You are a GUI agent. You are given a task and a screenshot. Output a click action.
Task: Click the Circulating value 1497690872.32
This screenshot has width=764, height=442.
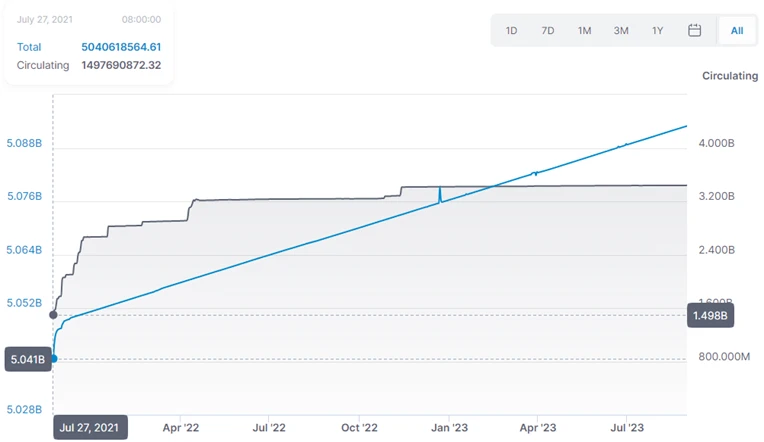pos(121,65)
